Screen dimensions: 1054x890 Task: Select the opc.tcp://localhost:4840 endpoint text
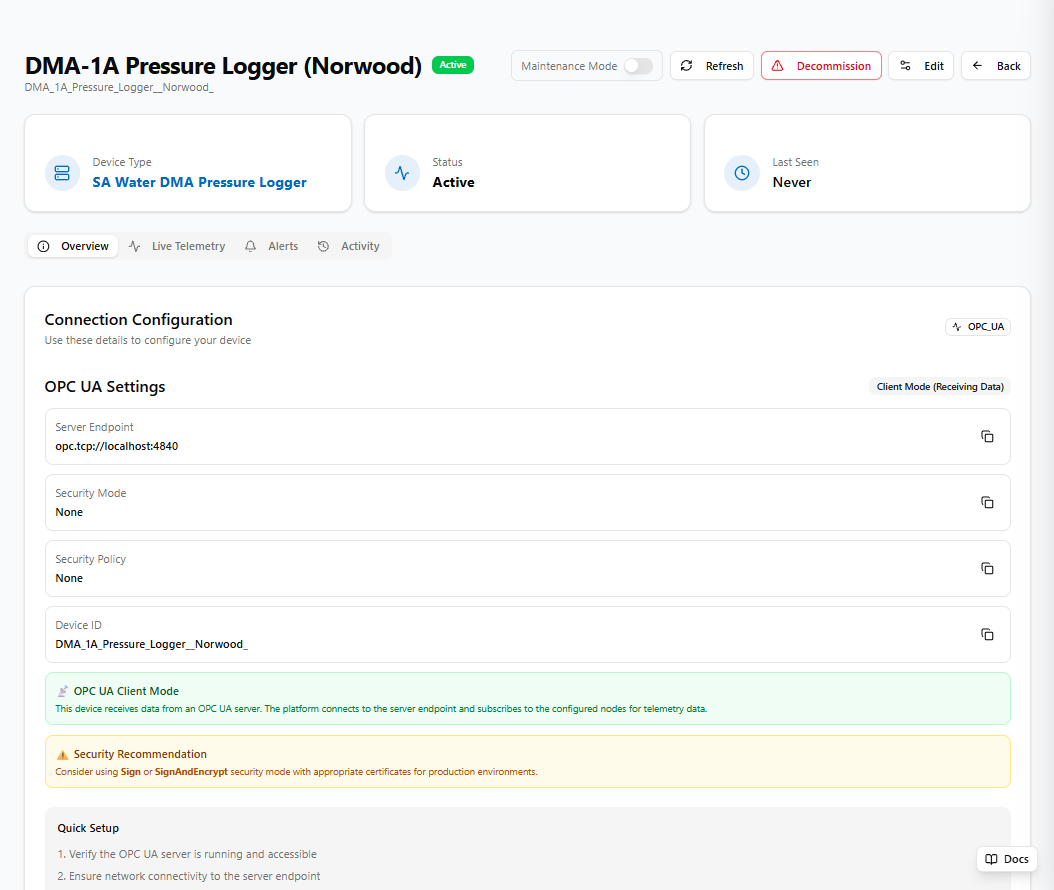pos(116,446)
